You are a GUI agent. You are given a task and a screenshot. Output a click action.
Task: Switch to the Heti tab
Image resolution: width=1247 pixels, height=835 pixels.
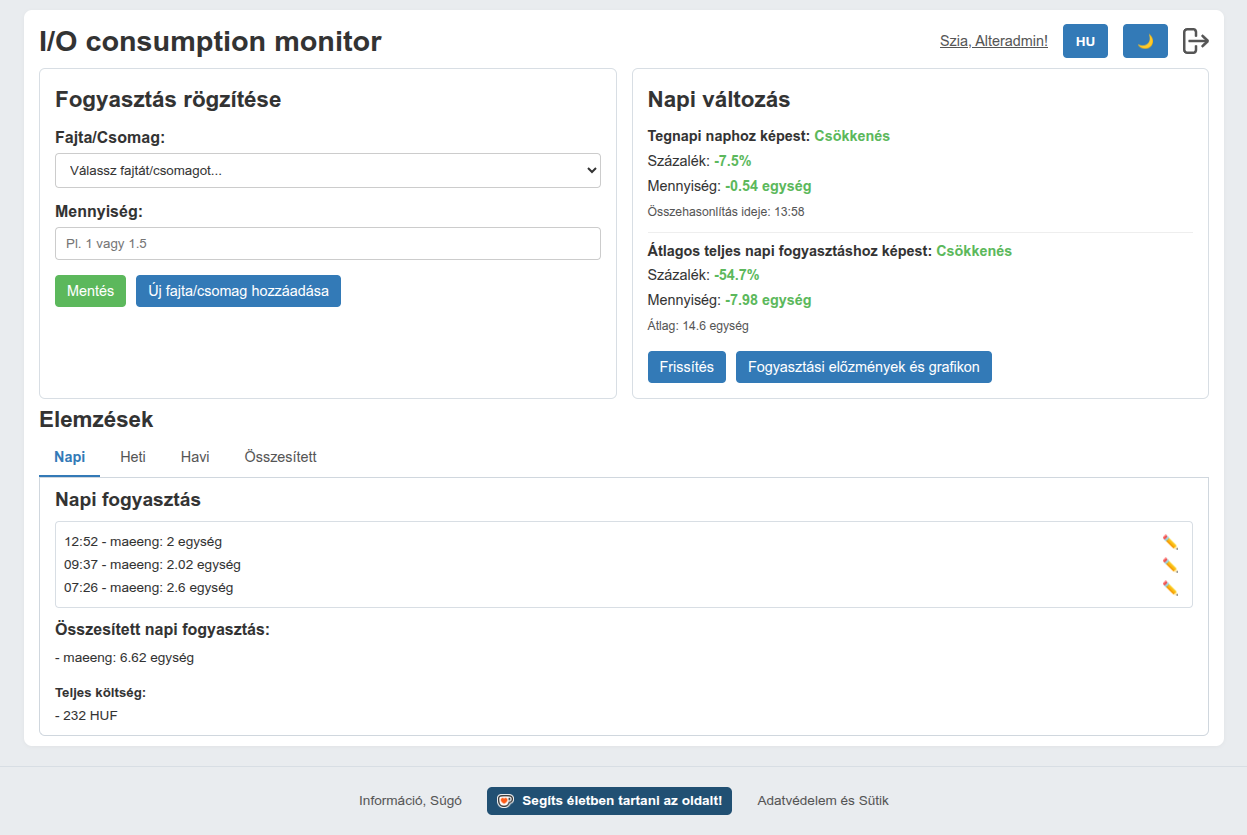pyautogui.click(x=133, y=457)
